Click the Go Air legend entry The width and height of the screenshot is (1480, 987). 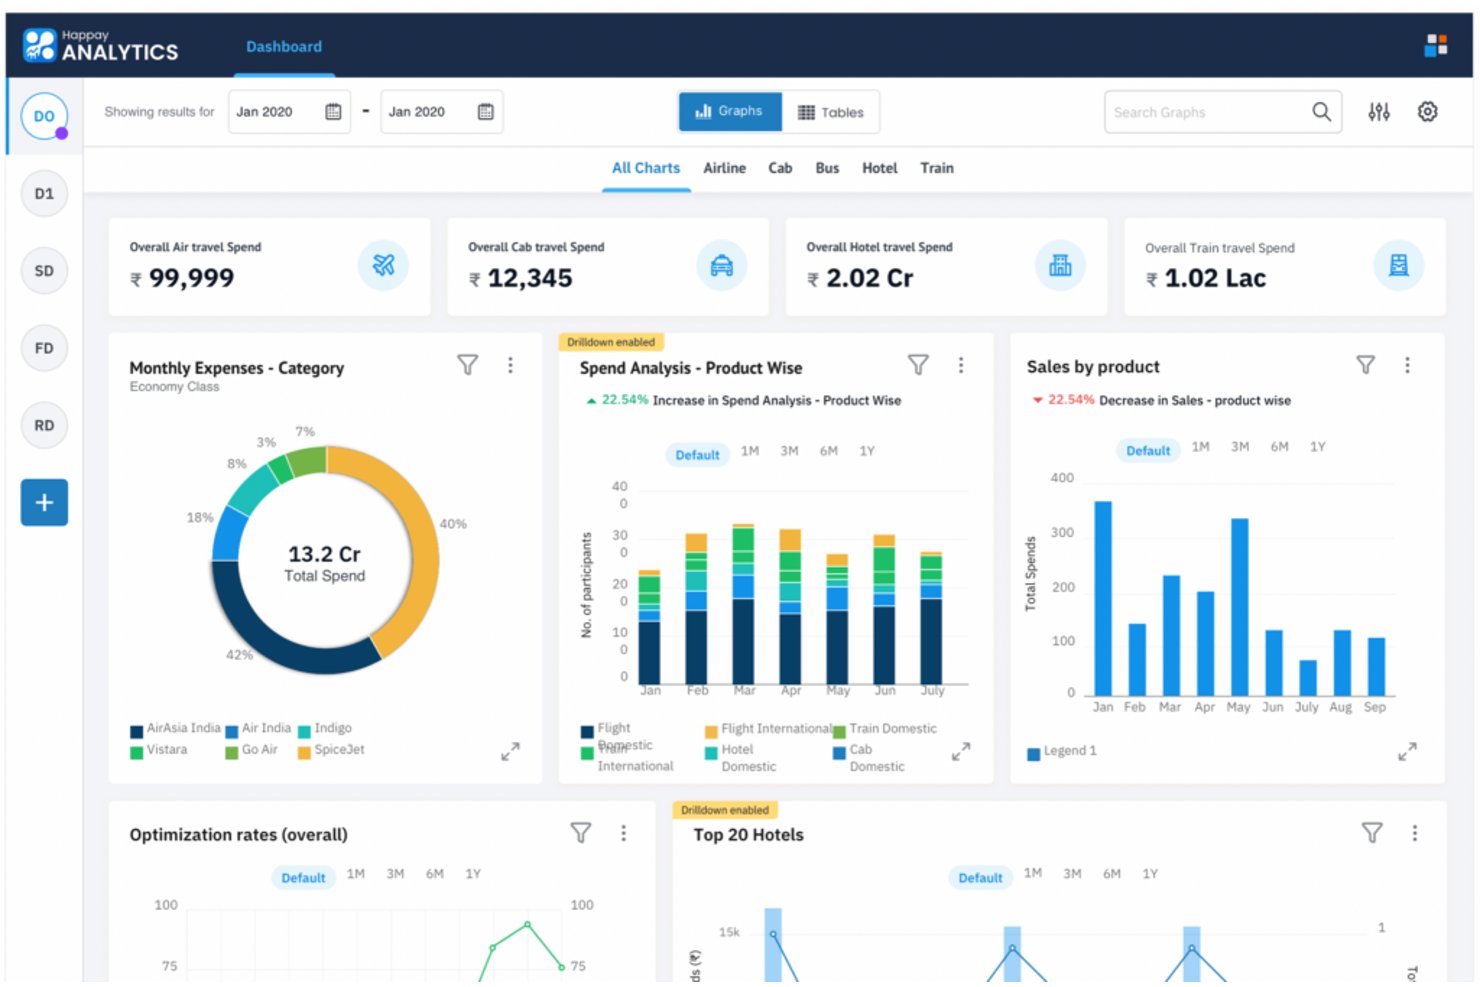coord(252,750)
